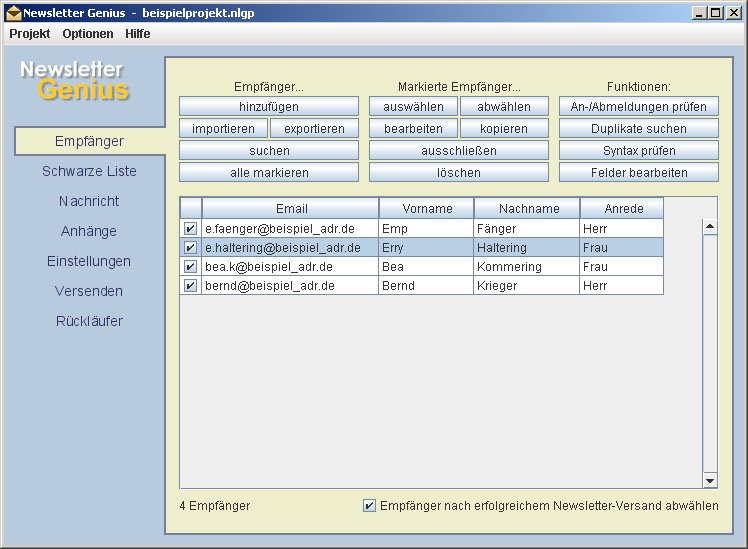Image resolution: width=748 pixels, height=549 pixels.
Task: Click the 4 Empfänger count label
Action: (215, 506)
